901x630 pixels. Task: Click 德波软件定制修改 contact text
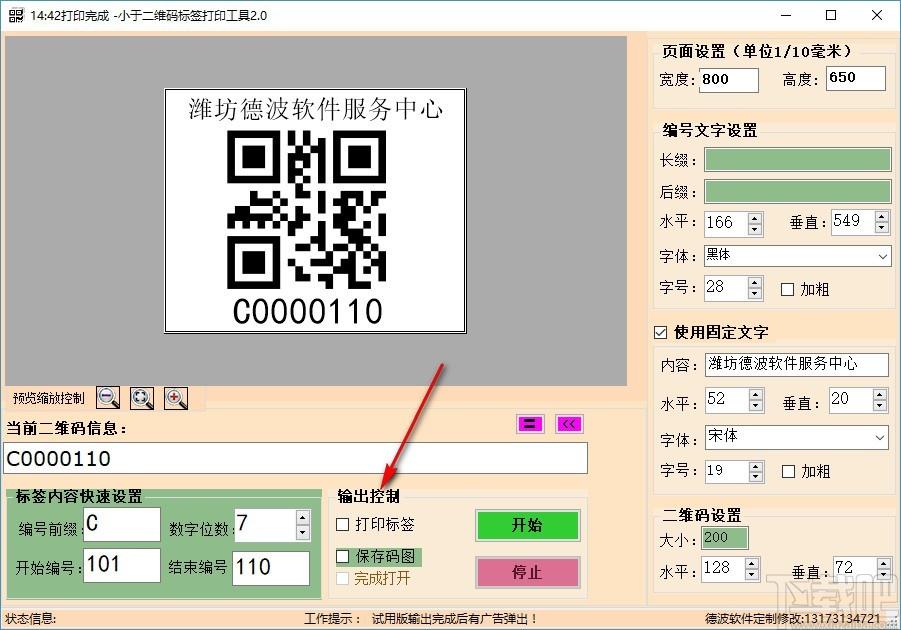click(x=793, y=619)
